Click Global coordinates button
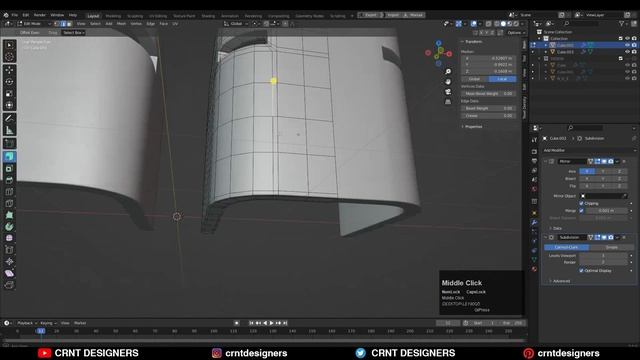Viewport: 640px width, 360px height. pos(475,79)
